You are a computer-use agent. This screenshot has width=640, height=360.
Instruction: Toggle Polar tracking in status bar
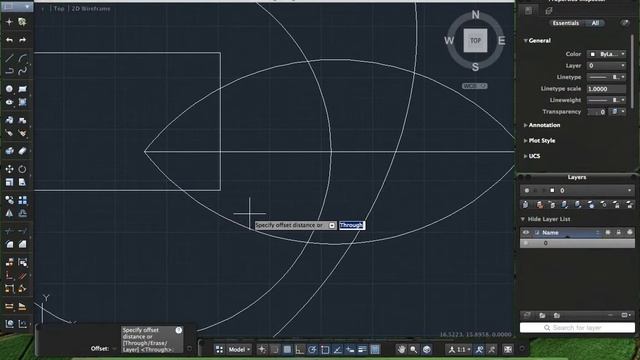point(312,349)
